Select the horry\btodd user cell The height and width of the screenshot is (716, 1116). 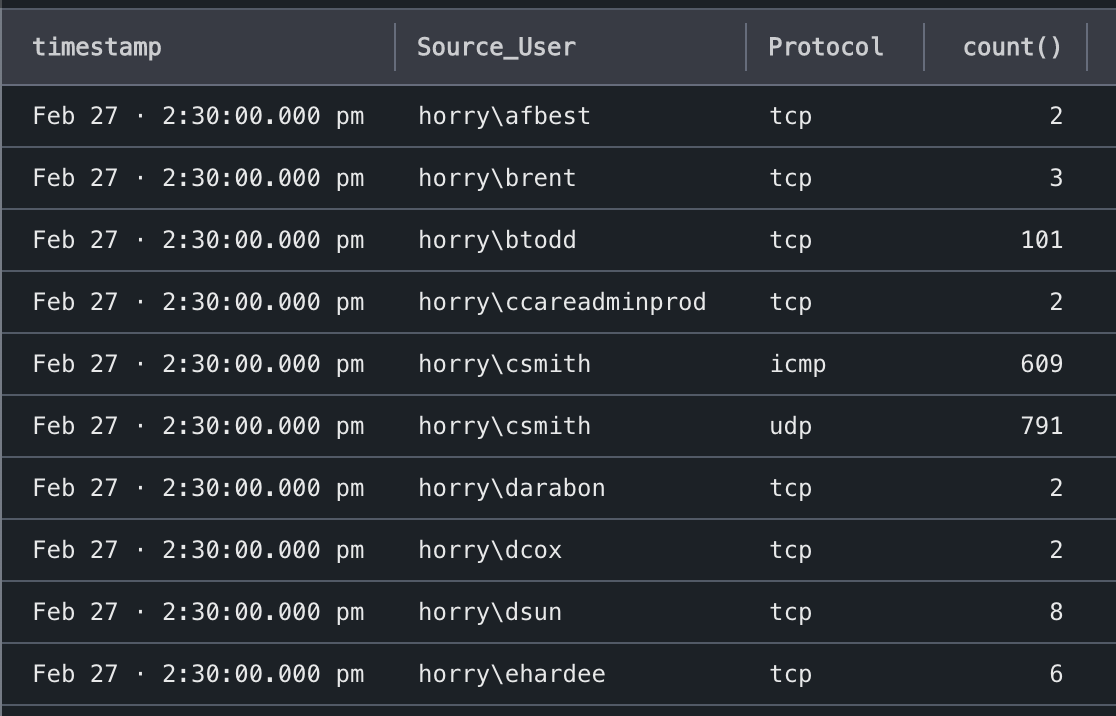[x=497, y=240]
